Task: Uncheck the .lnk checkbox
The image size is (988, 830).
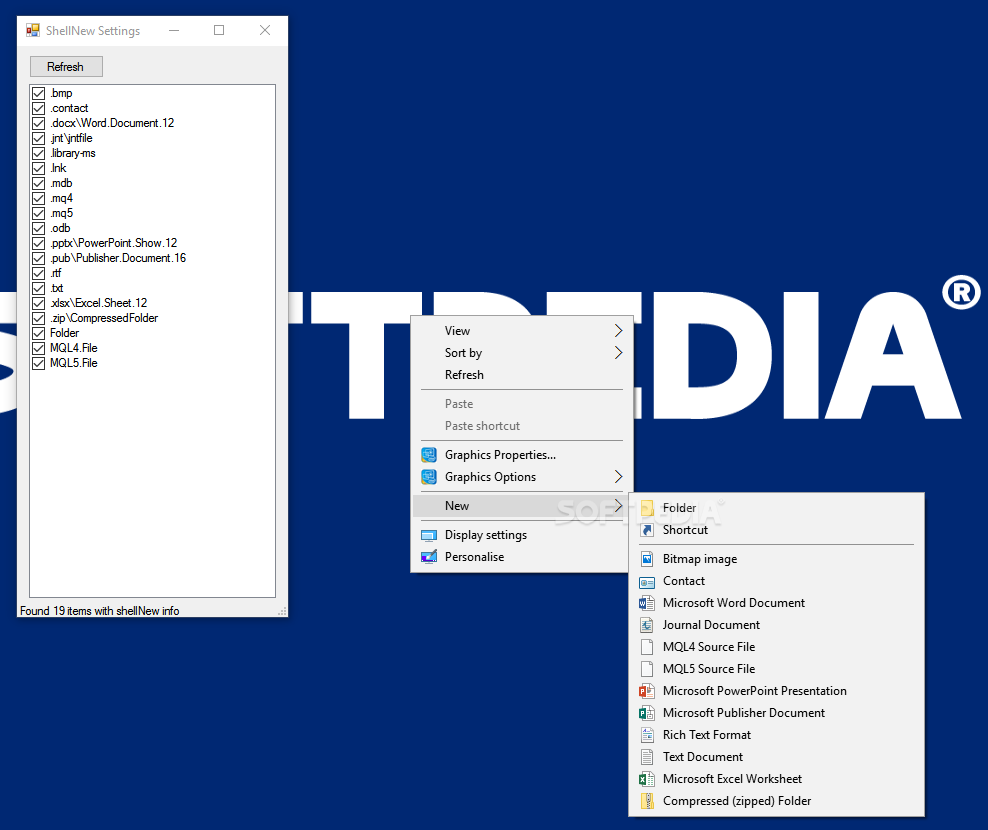Action: (x=38, y=168)
